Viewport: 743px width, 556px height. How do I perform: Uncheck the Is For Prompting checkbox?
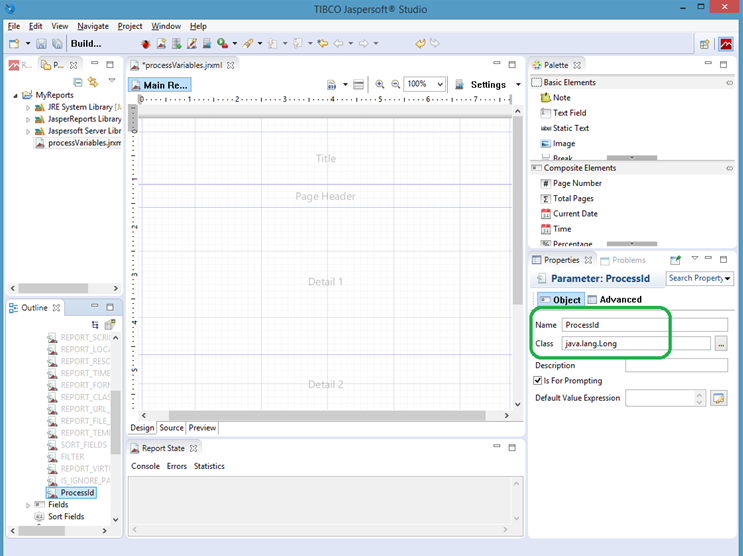(539, 381)
